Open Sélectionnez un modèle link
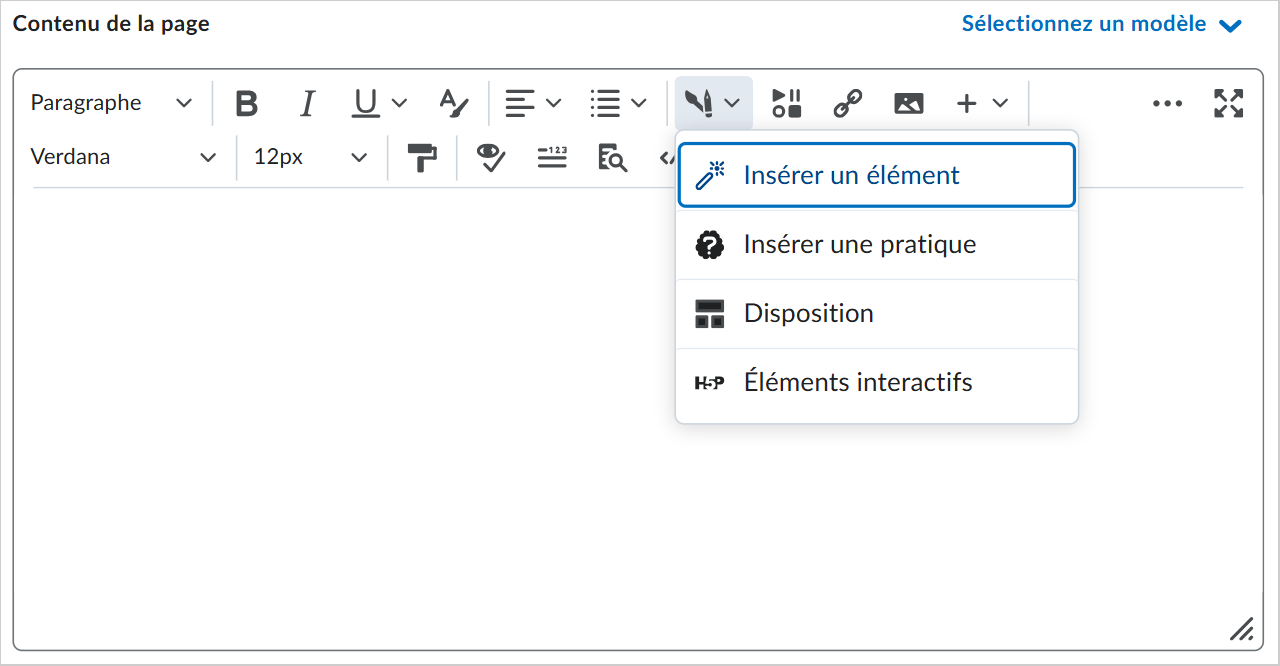Image resolution: width=1280 pixels, height=666 pixels. pos(1084,24)
